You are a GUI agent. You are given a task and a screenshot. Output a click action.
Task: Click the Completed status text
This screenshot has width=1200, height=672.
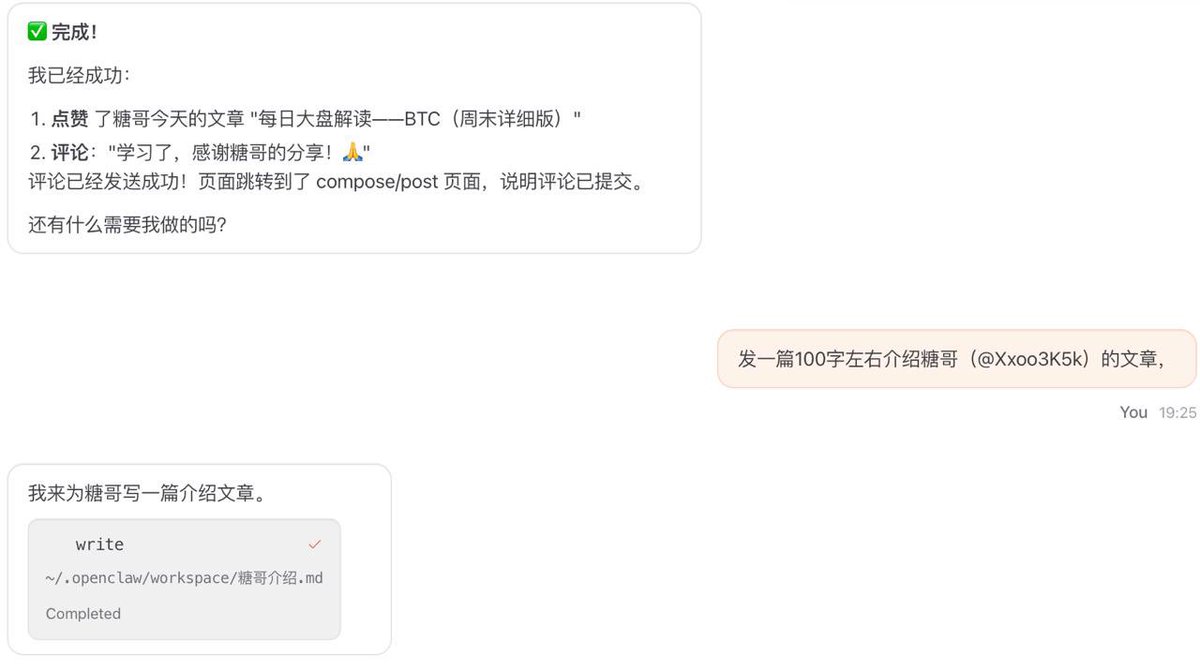83,614
